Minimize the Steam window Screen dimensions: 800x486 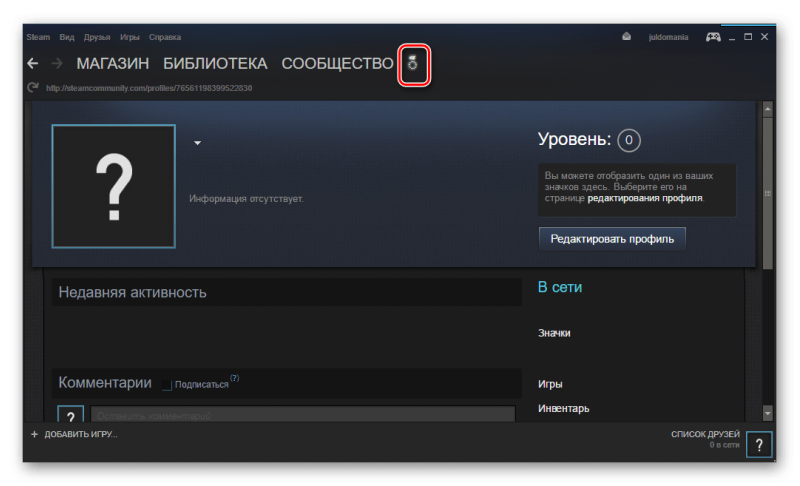point(732,37)
